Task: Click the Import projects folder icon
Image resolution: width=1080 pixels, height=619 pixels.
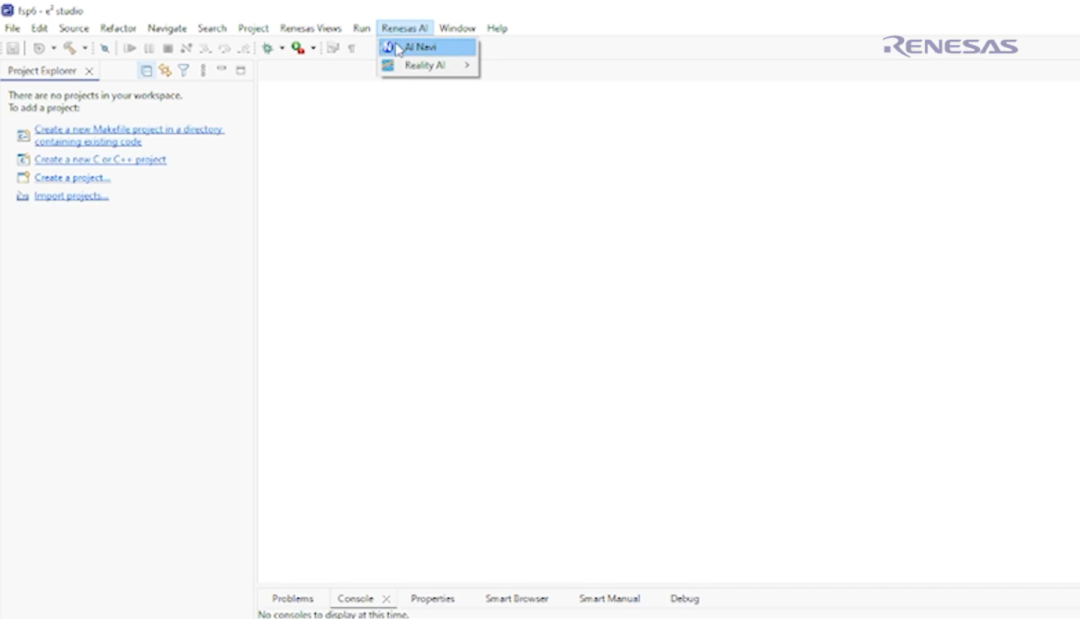Action: tap(23, 196)
